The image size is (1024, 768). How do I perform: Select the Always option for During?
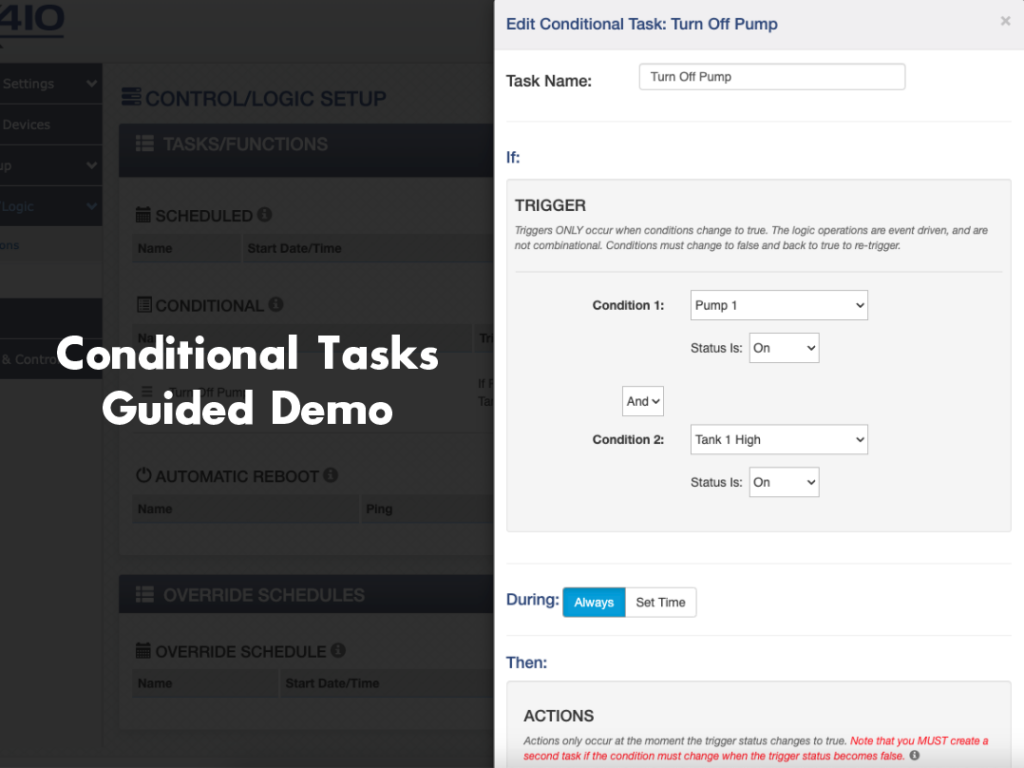594,602
